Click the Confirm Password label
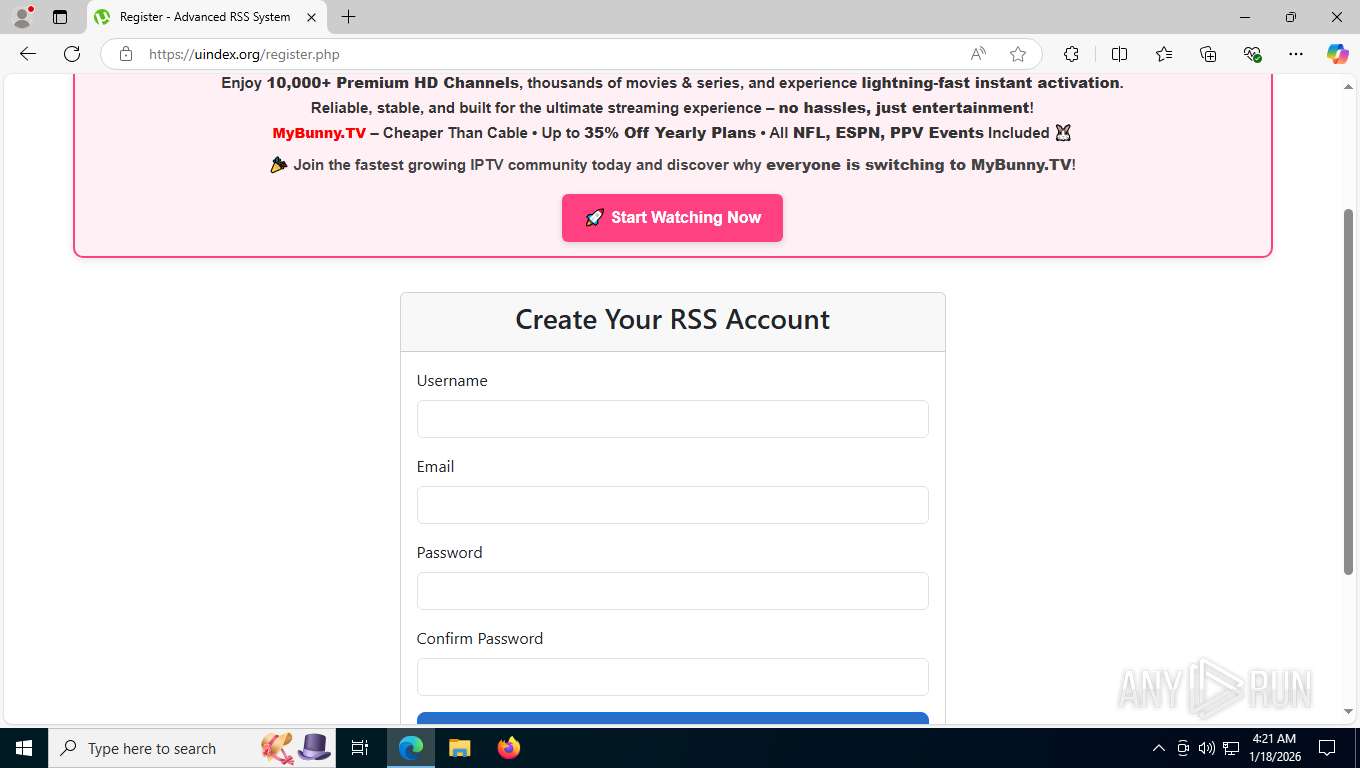Viewport: 1360px width, 768px height. pyautogui.click(x=480, y=639)
